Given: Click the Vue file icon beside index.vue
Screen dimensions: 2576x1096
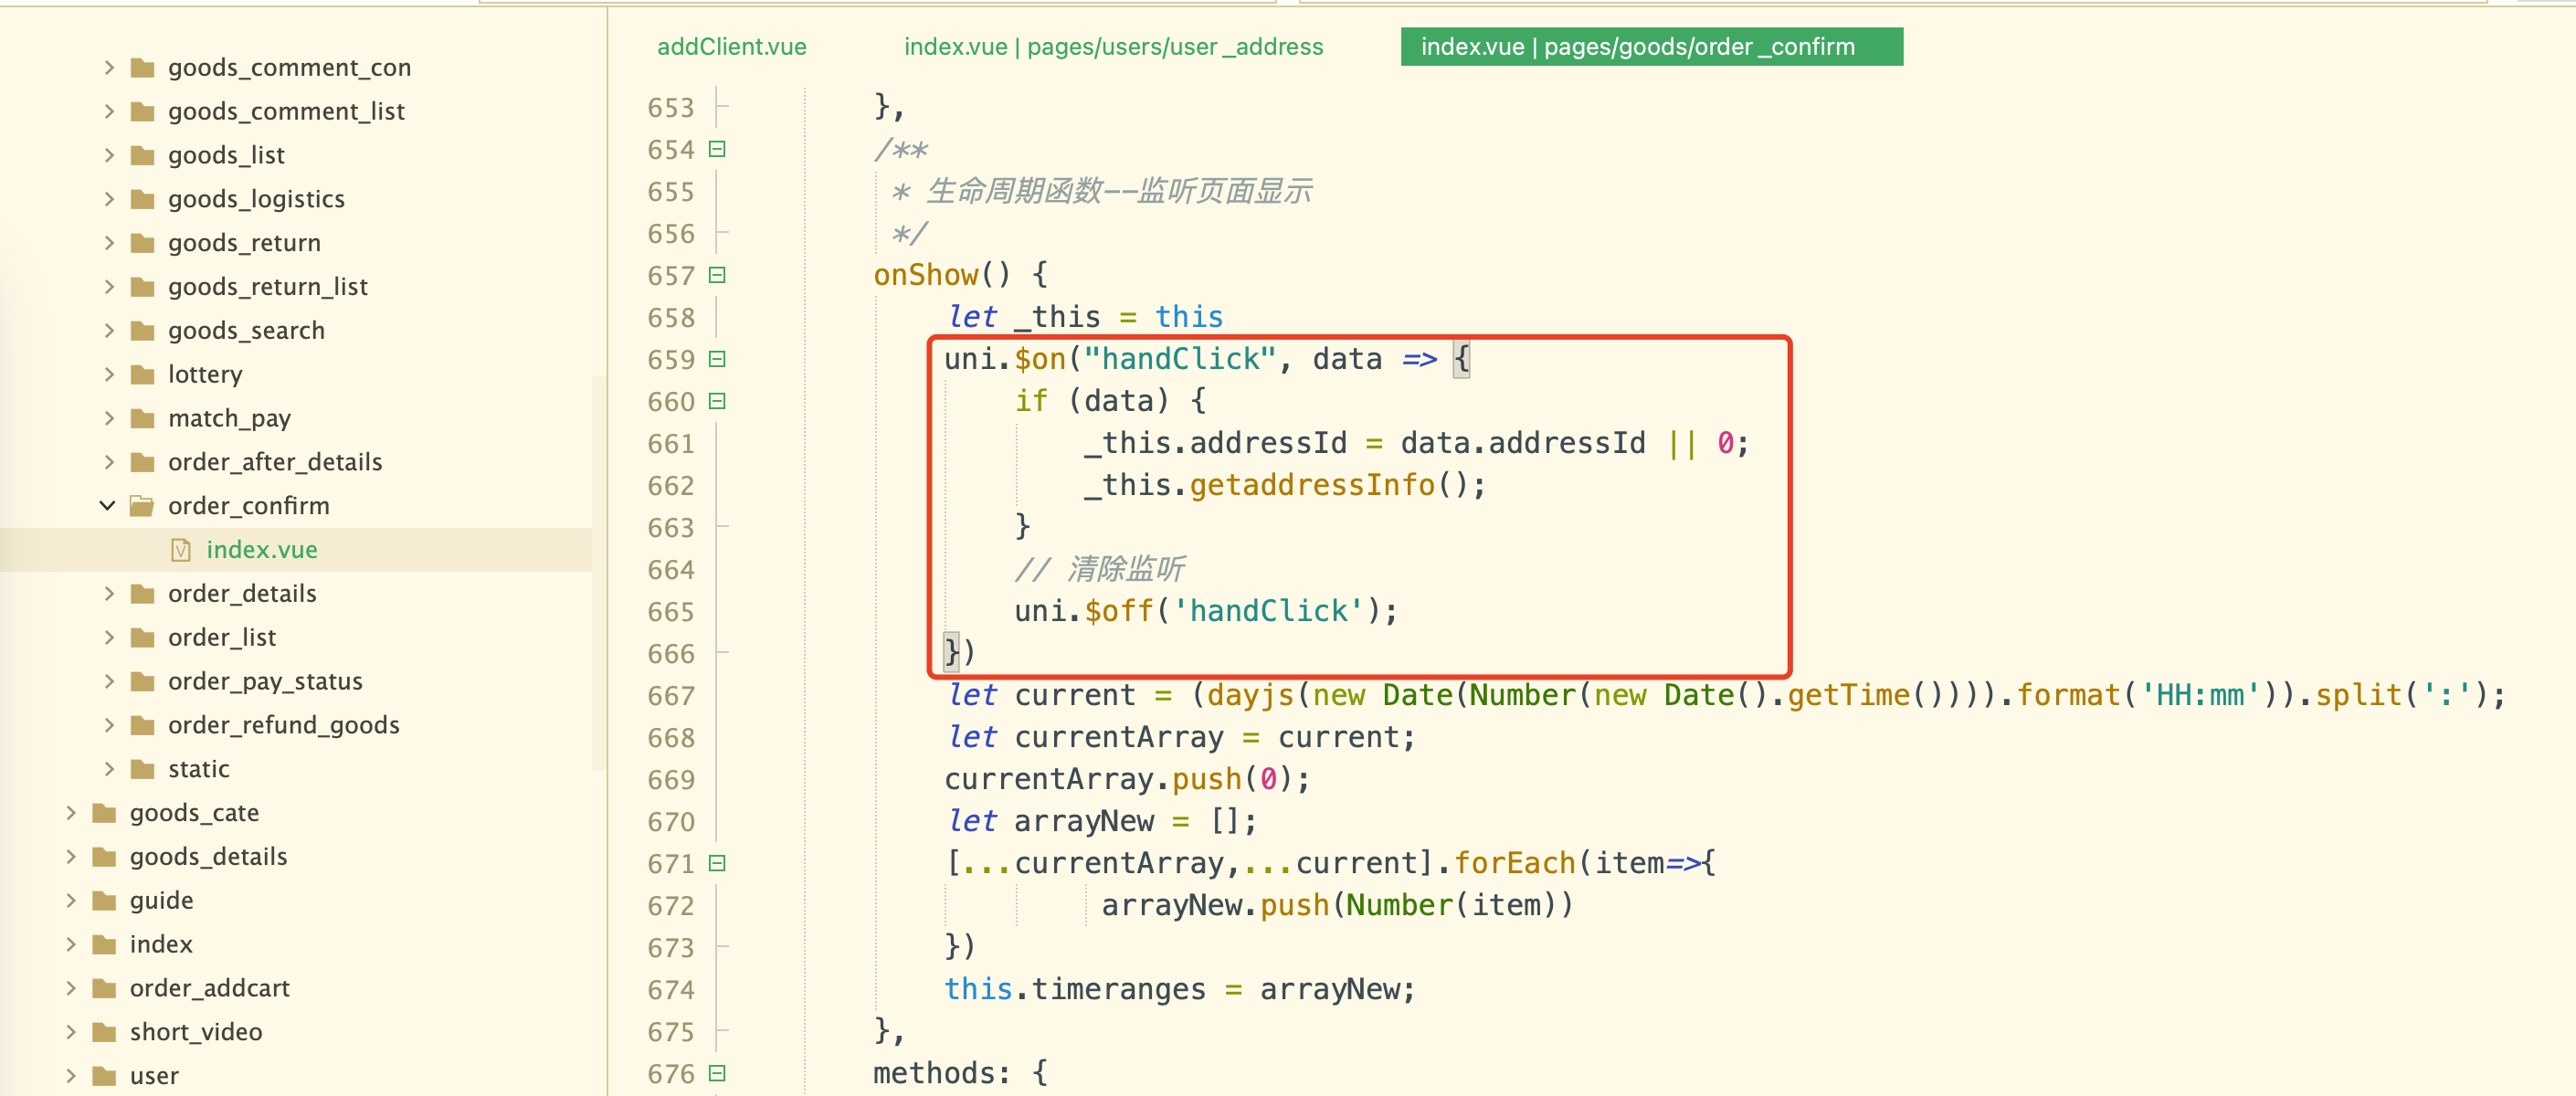Looking at the screenshot, I should tap(181, 550).
